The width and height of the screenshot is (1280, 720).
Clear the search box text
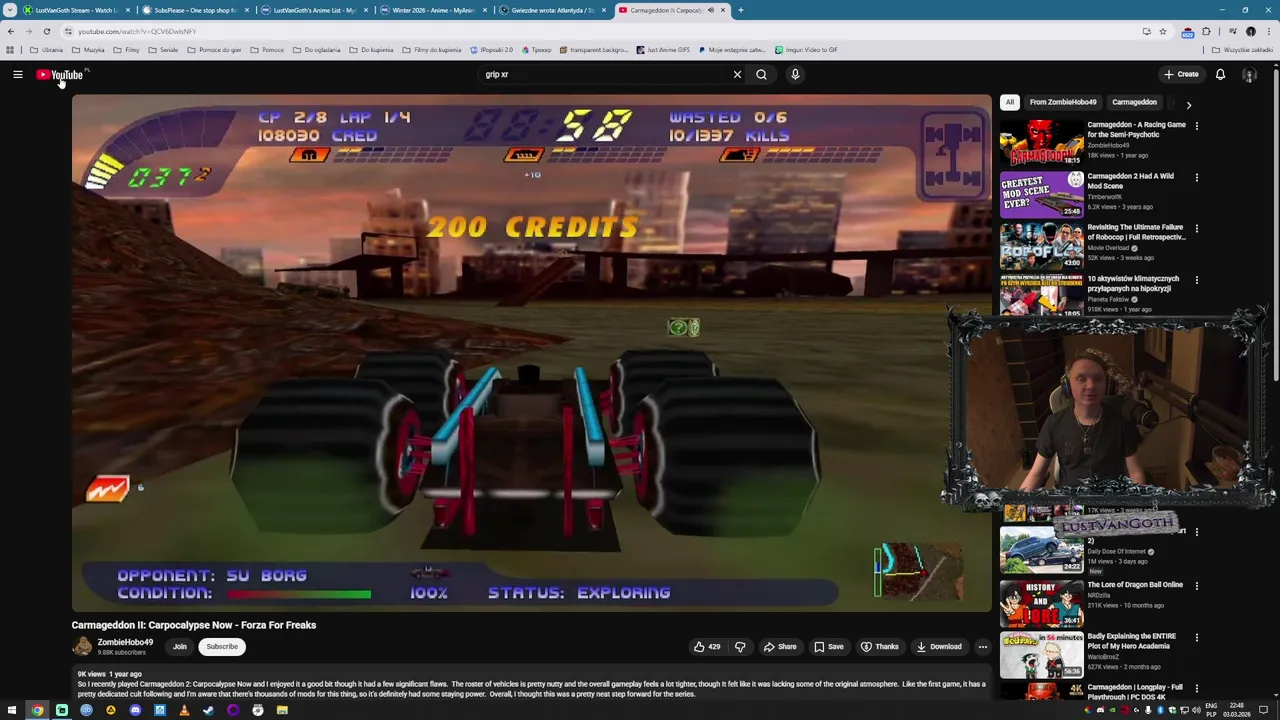[x=737, y=74]
